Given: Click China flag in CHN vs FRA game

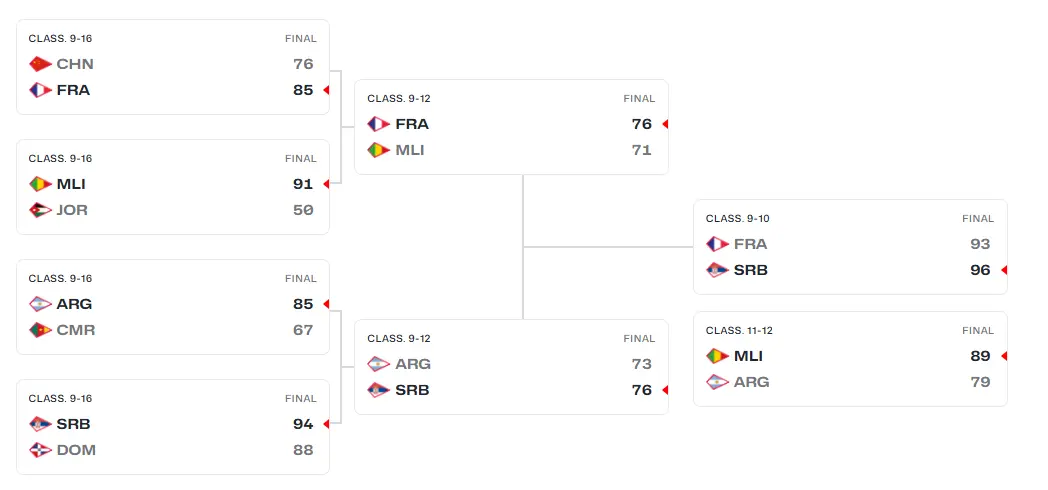Looking at the screenshot, I should click(40, 64).
